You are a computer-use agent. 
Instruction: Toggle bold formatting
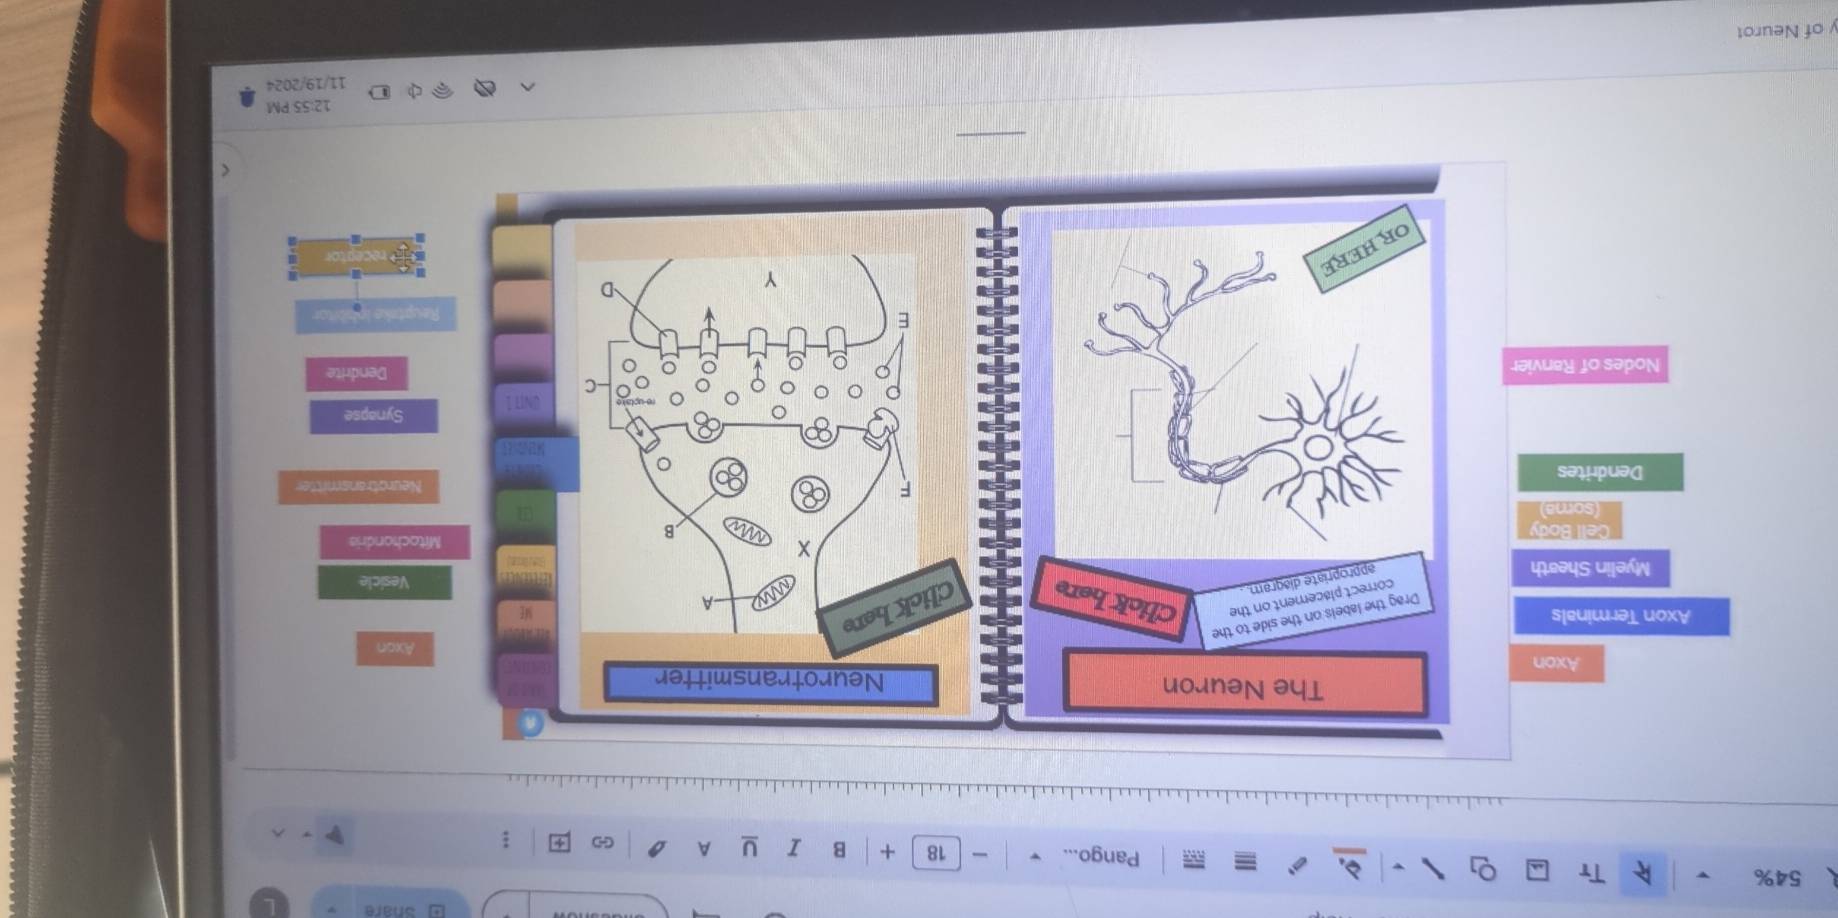[x=839, y=850]
